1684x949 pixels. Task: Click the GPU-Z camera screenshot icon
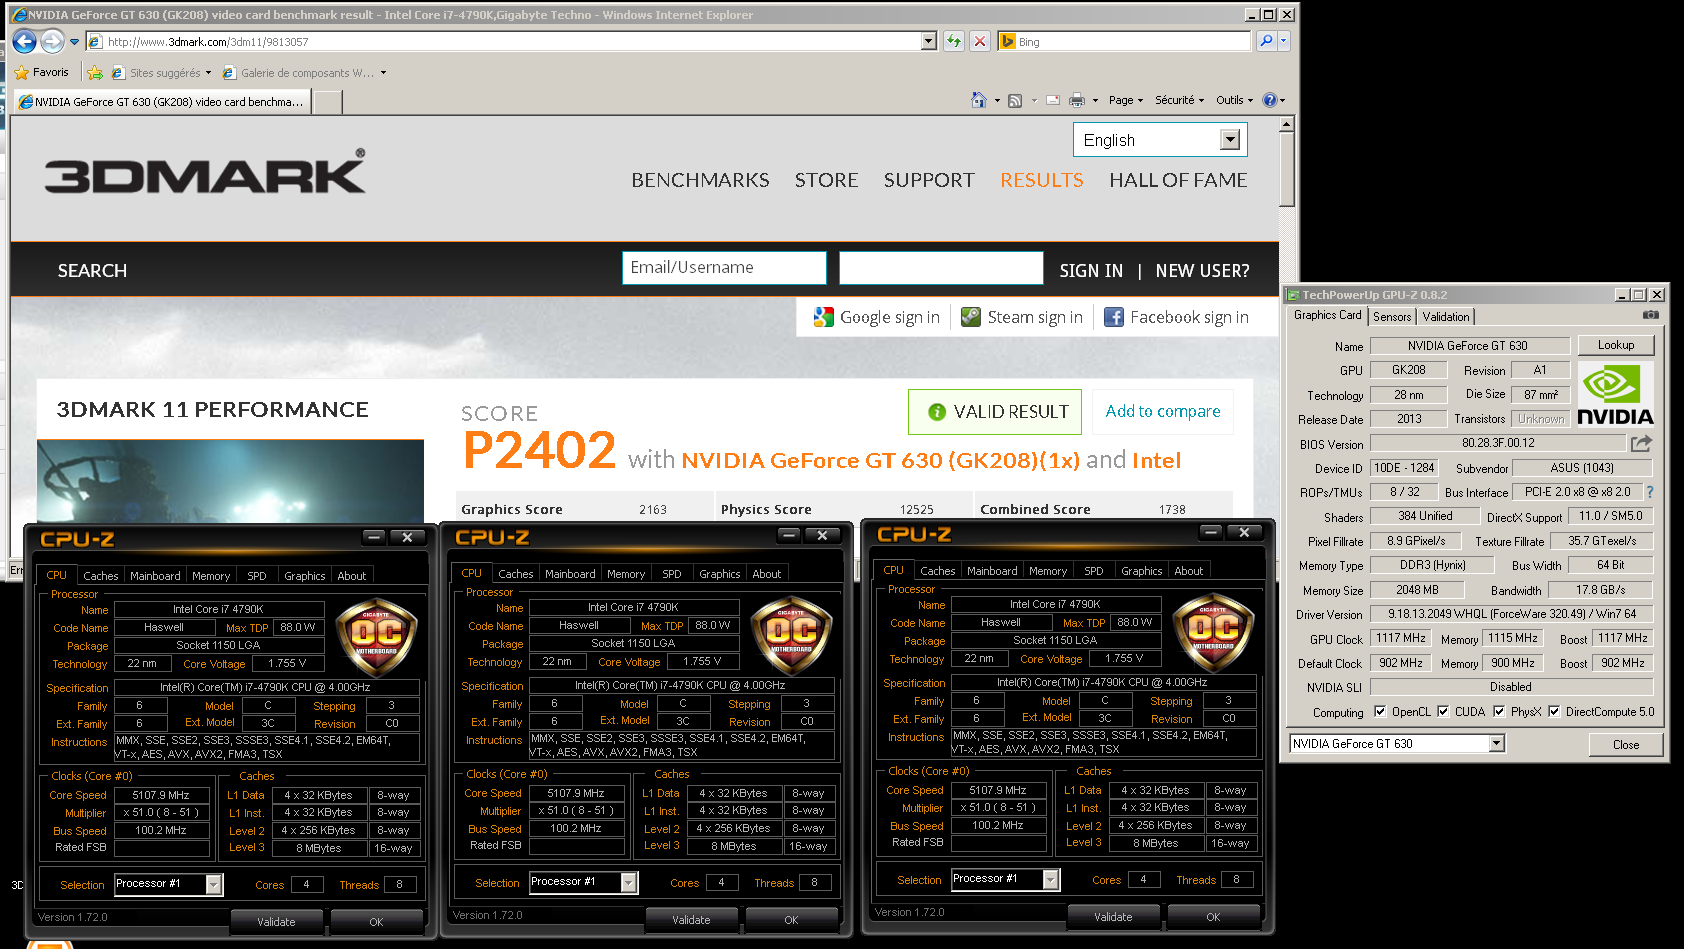pyautogui.click(x=1650, y=315)
